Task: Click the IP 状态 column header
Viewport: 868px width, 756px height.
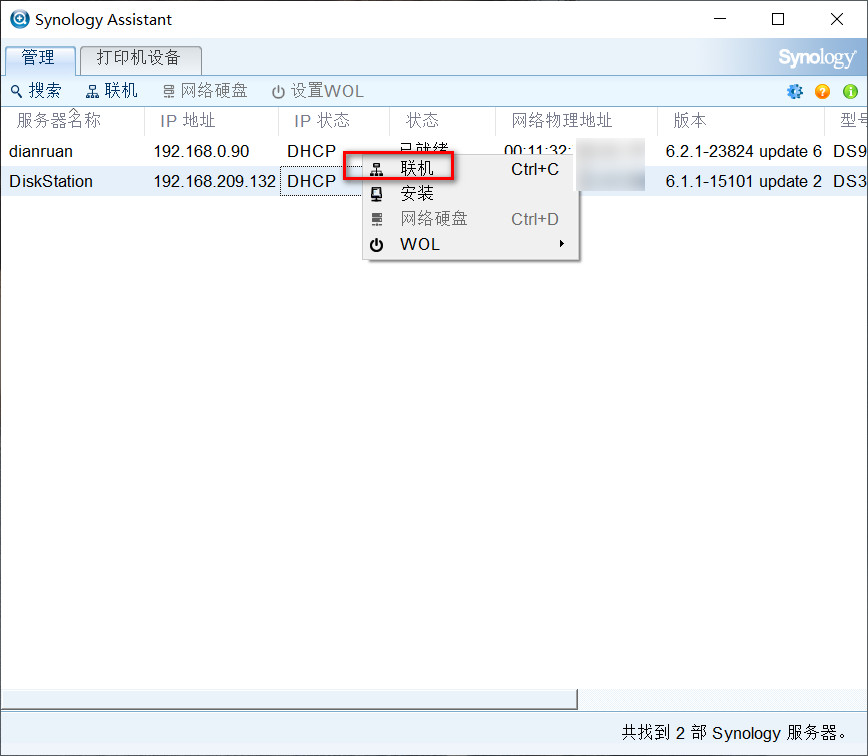Action: click(x=334, y=121)
